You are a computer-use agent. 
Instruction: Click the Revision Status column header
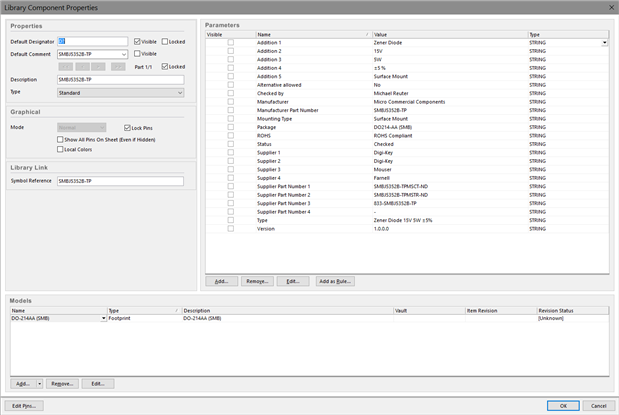(572, 311)
